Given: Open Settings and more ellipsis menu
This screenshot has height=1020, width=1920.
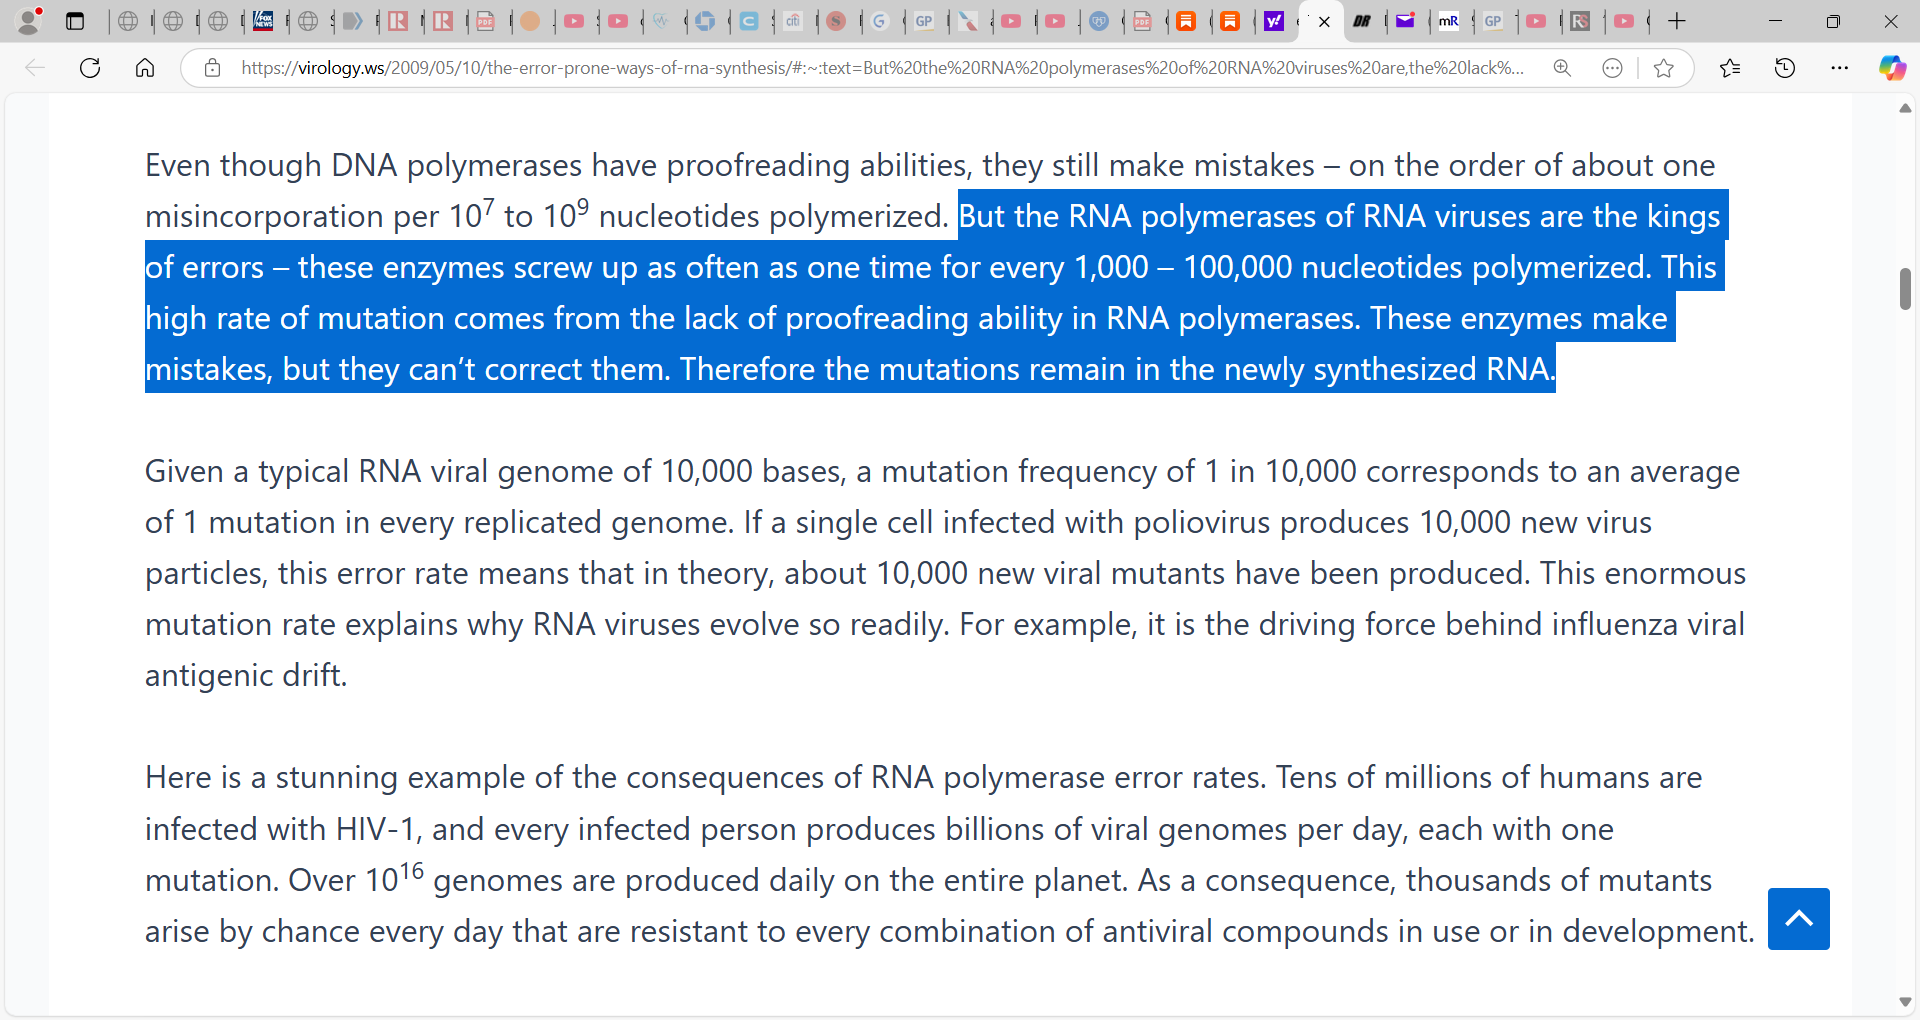Looking at the screenshot, I should 1840,68.
